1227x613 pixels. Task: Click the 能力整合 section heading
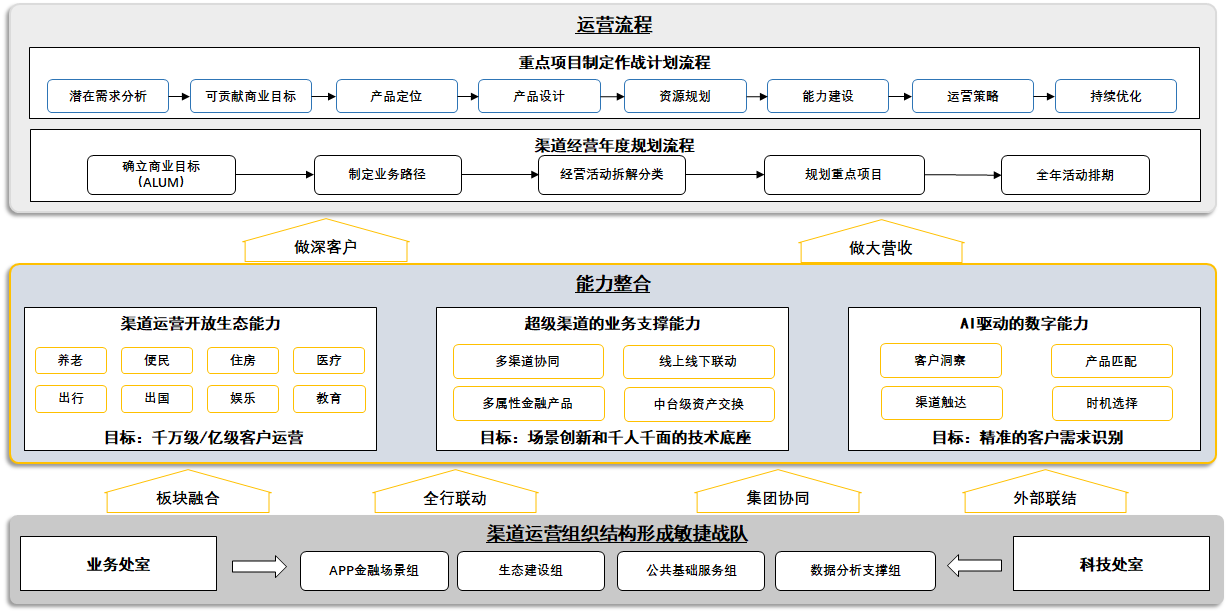tap(613, 284)
